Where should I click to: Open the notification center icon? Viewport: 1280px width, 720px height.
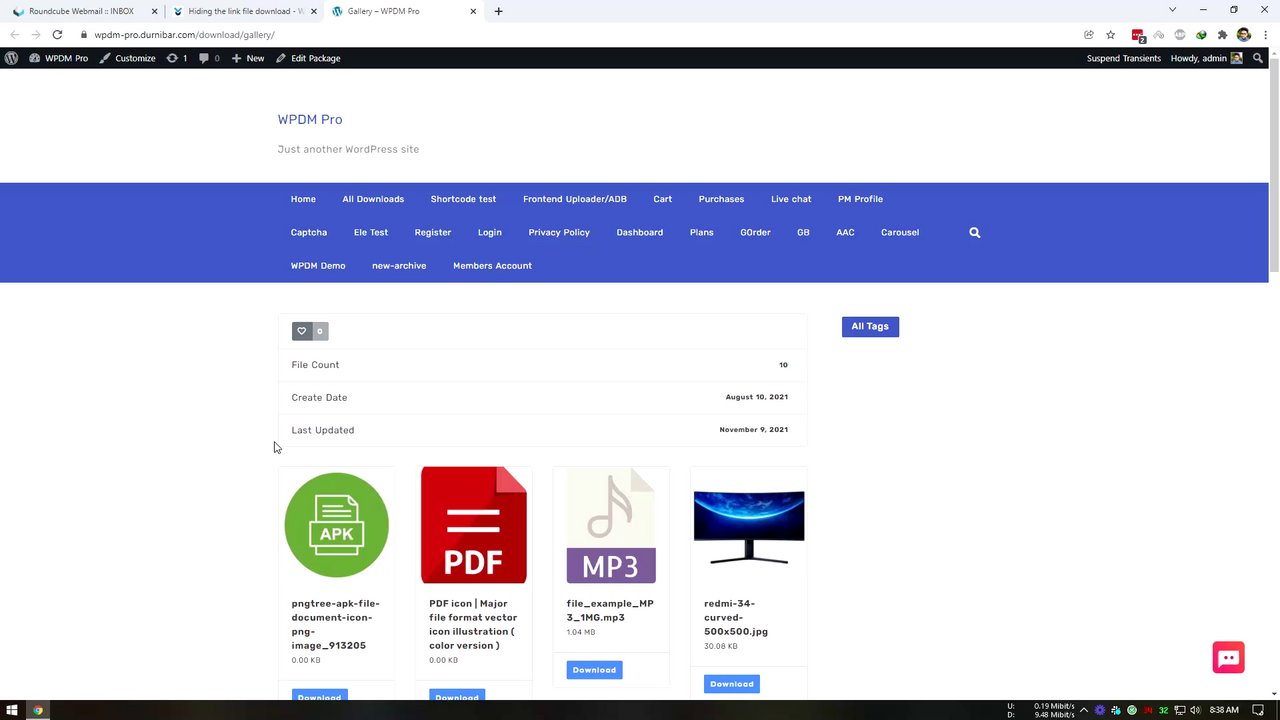1258,710
